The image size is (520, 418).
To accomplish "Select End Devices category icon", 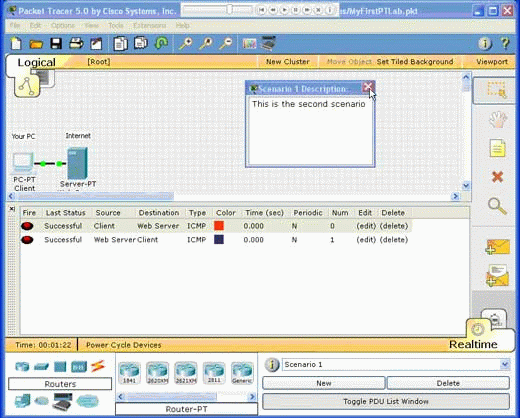I will 22,401.
